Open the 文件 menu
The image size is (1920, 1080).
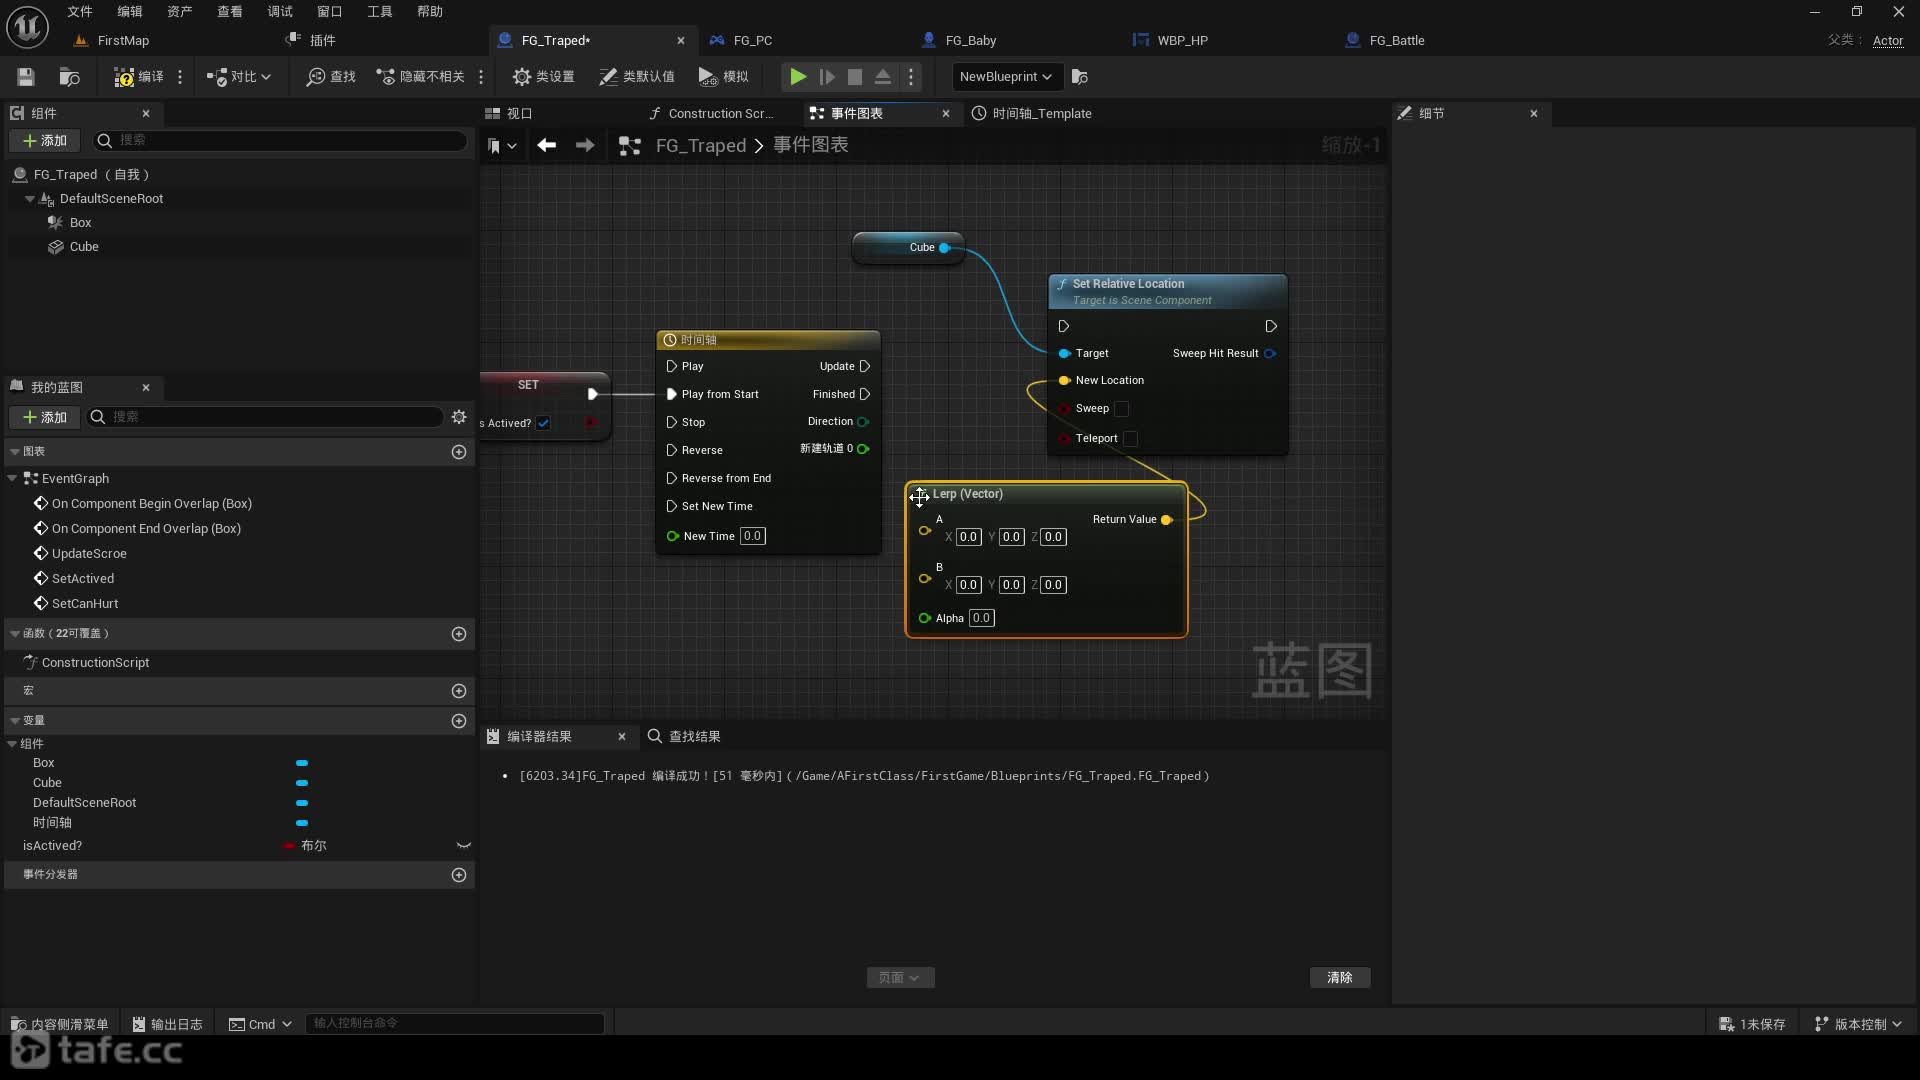[80, 11]
